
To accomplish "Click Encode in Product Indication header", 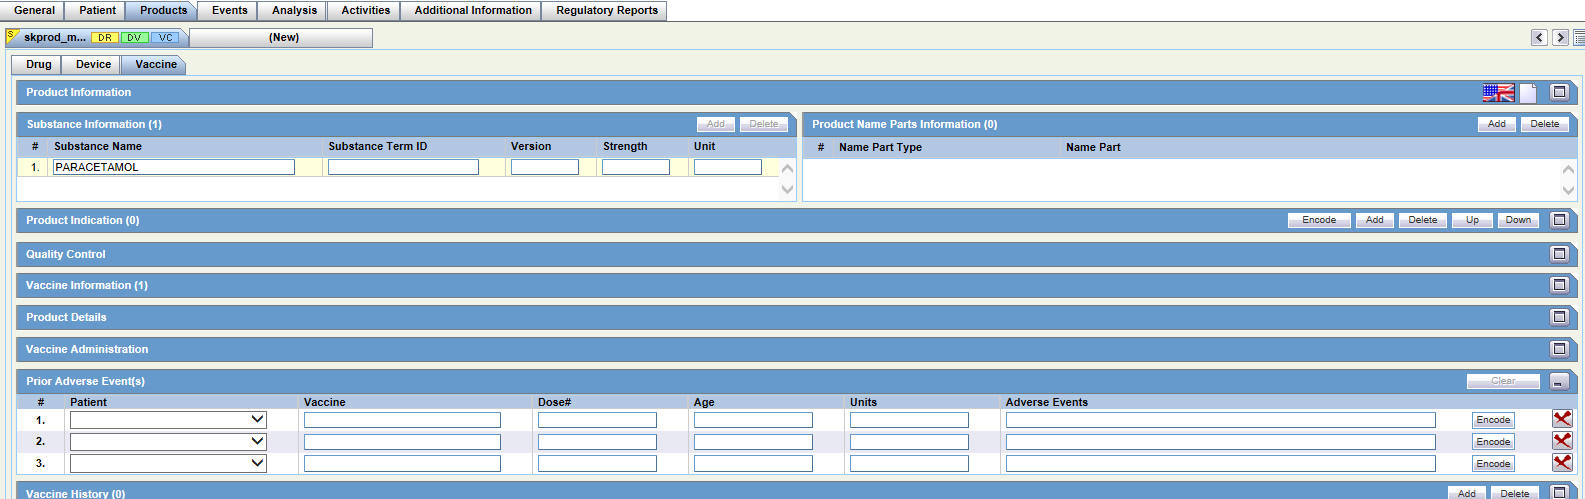I will [1319, 220].
